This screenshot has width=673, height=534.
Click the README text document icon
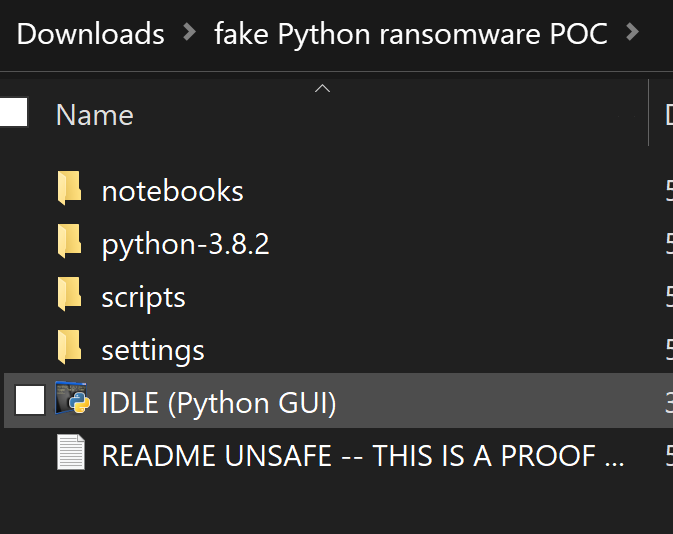[x=71, y=455]
